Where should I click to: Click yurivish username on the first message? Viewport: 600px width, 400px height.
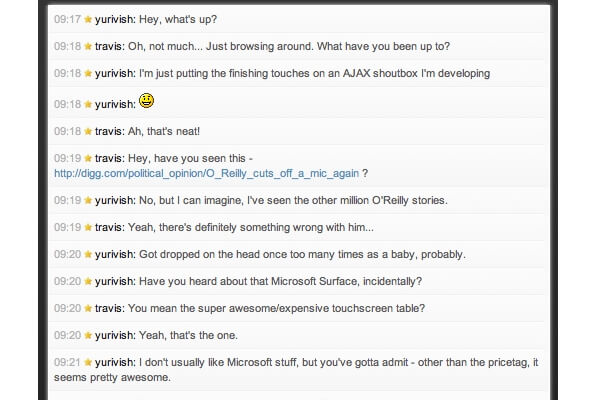point(117,19)
